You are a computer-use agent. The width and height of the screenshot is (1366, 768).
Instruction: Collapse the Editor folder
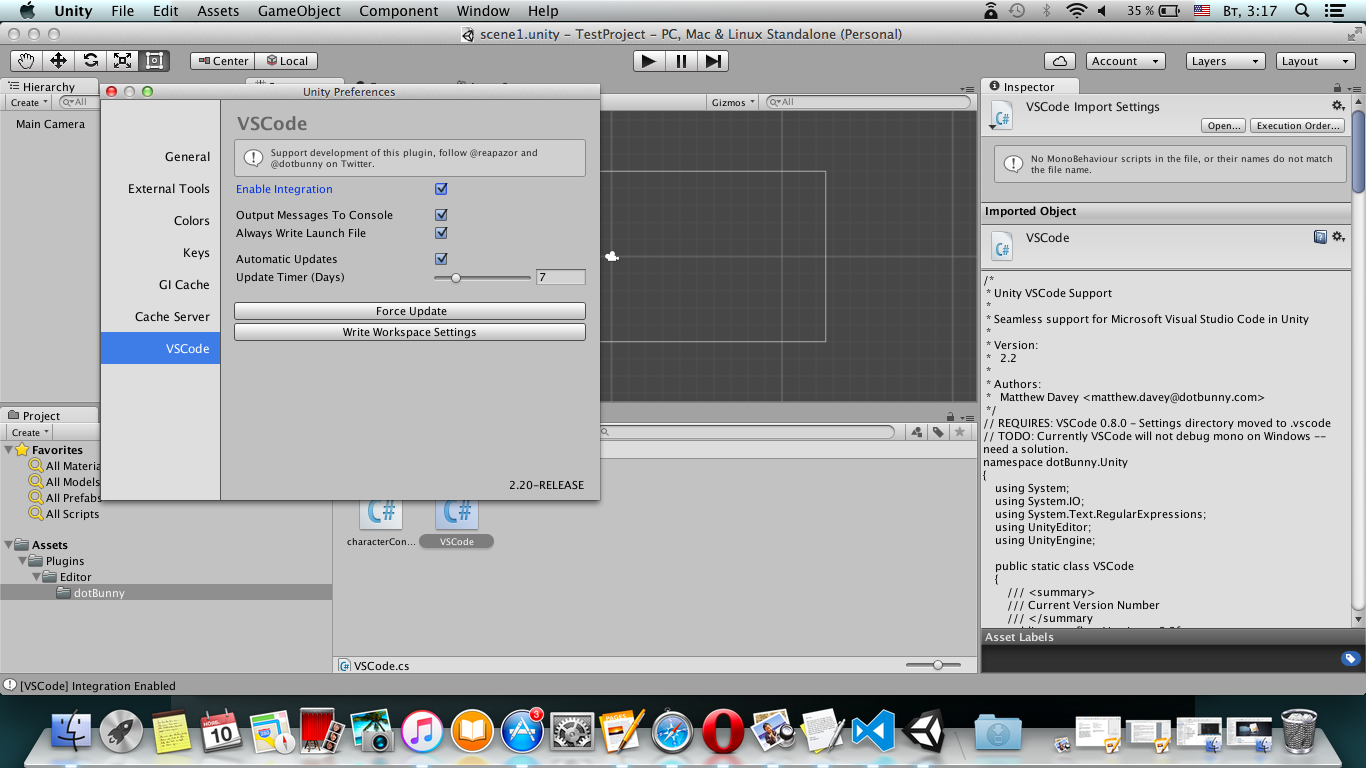click(36, 577)
